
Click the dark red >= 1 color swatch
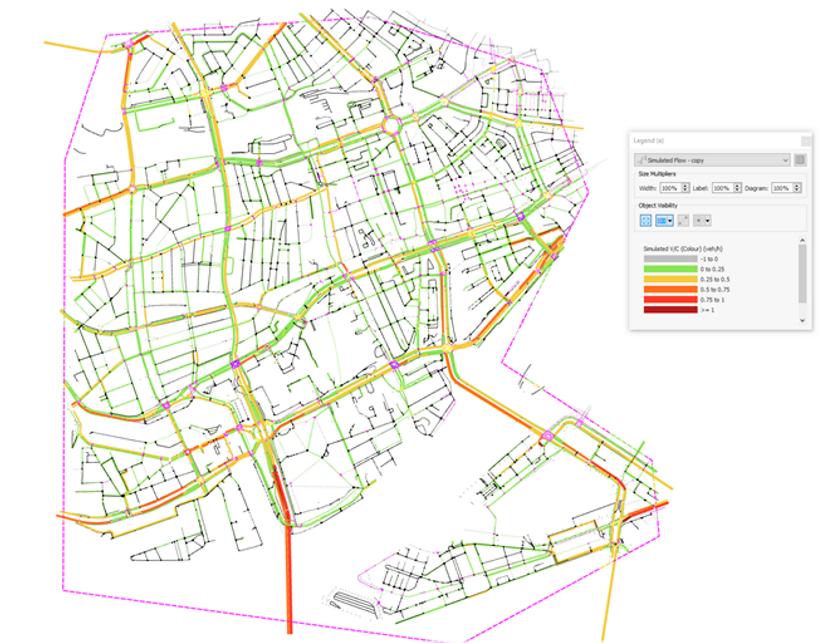pos(670,310)
